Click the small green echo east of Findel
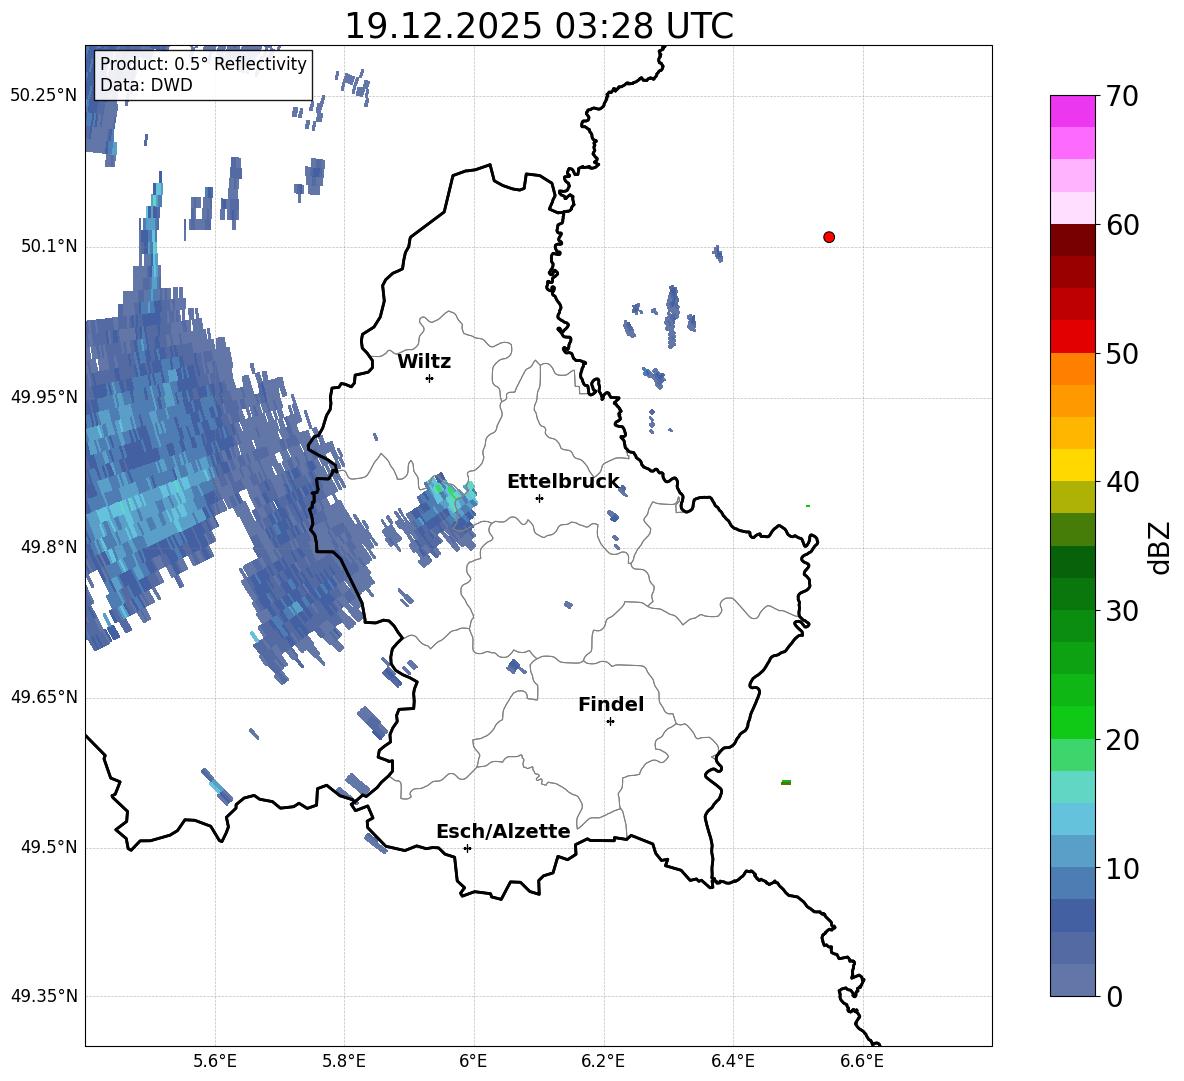The width and height of the screenshot is (1184, 1081). pyautogui.click(x=786, y=782)
